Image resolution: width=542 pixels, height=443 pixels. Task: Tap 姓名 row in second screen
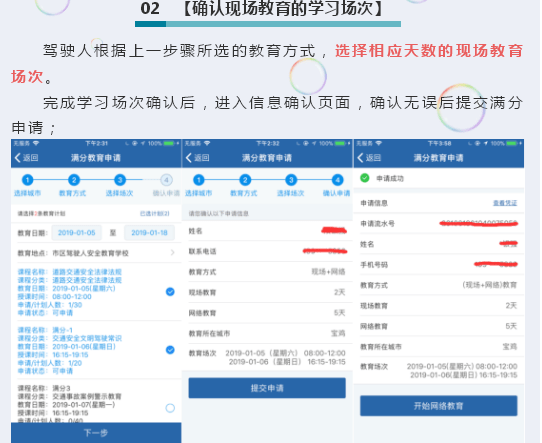[x=267, y=231]
